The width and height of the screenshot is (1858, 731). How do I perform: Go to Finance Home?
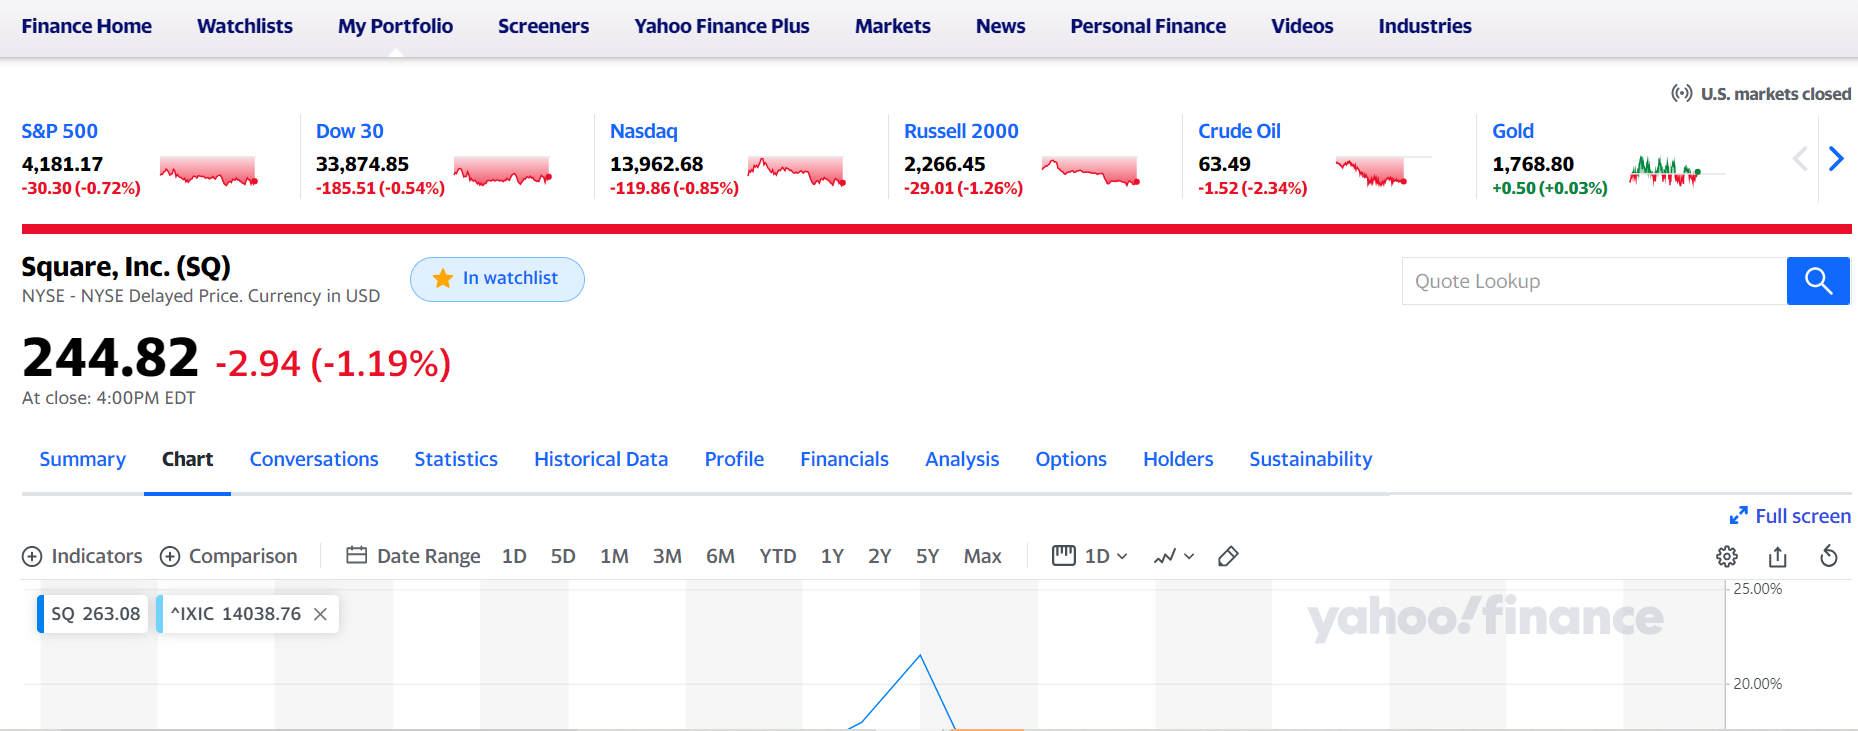pyautogui.click(x=87, y=26)
